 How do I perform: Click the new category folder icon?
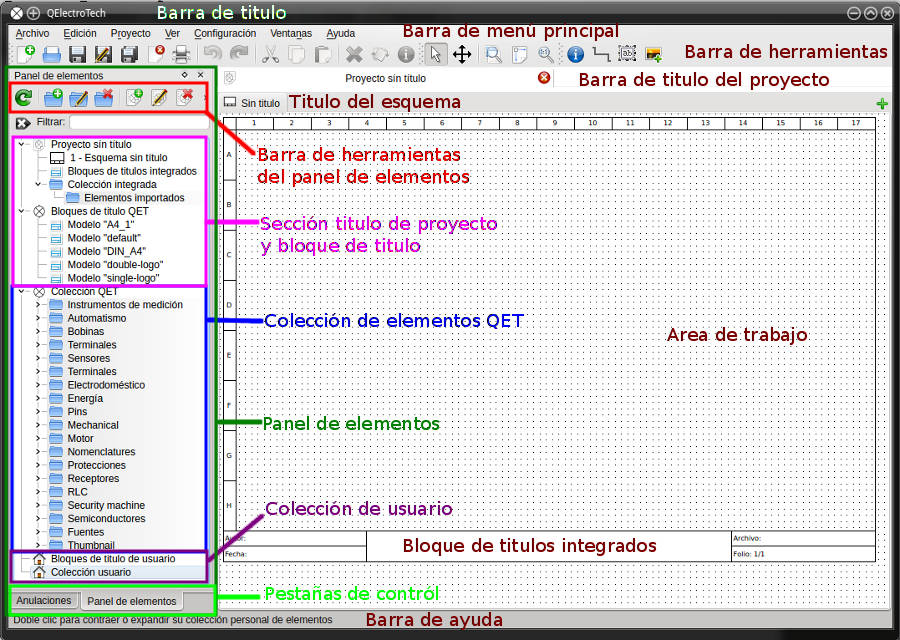tap(53, 98)
